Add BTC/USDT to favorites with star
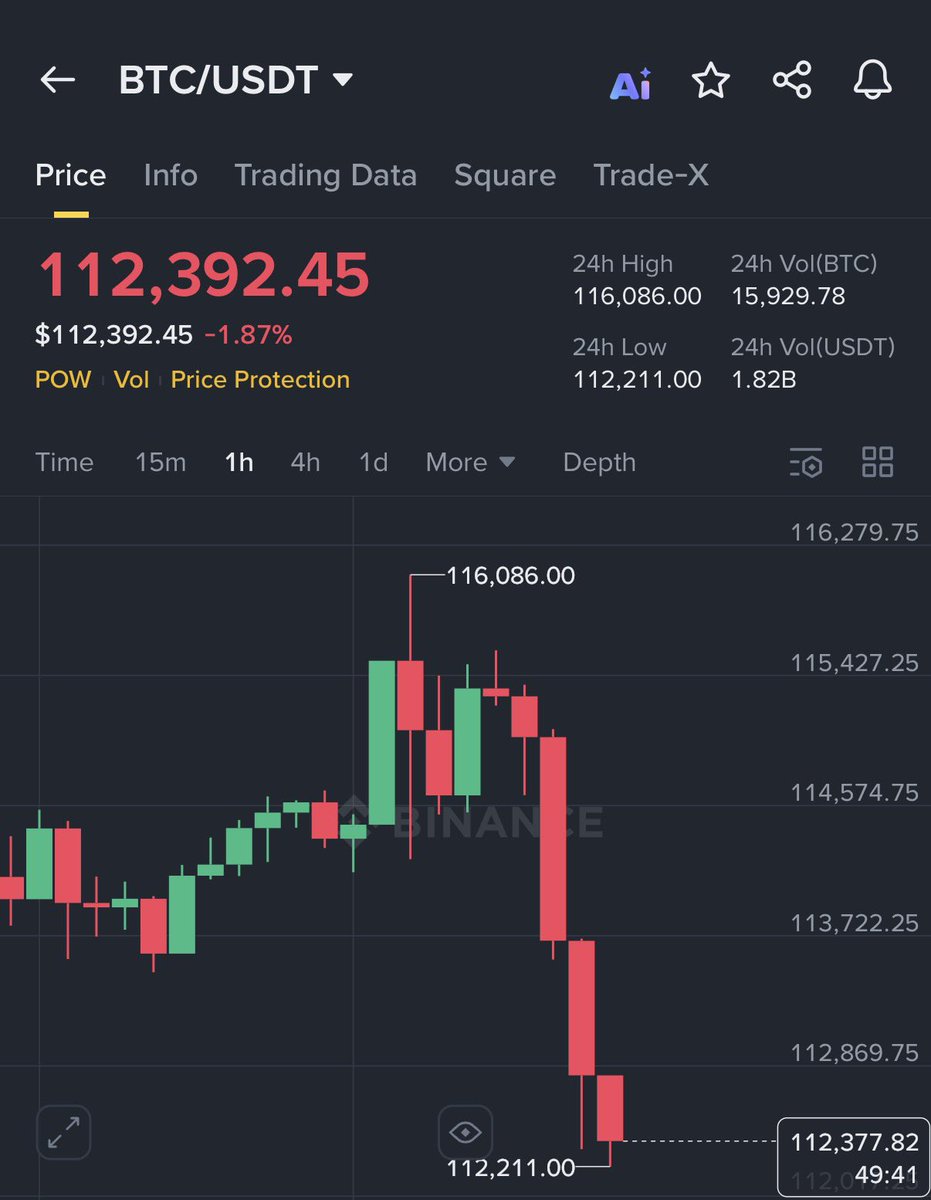The width and height of the screenshot is (931, 1200). click(x=711, y=81)
